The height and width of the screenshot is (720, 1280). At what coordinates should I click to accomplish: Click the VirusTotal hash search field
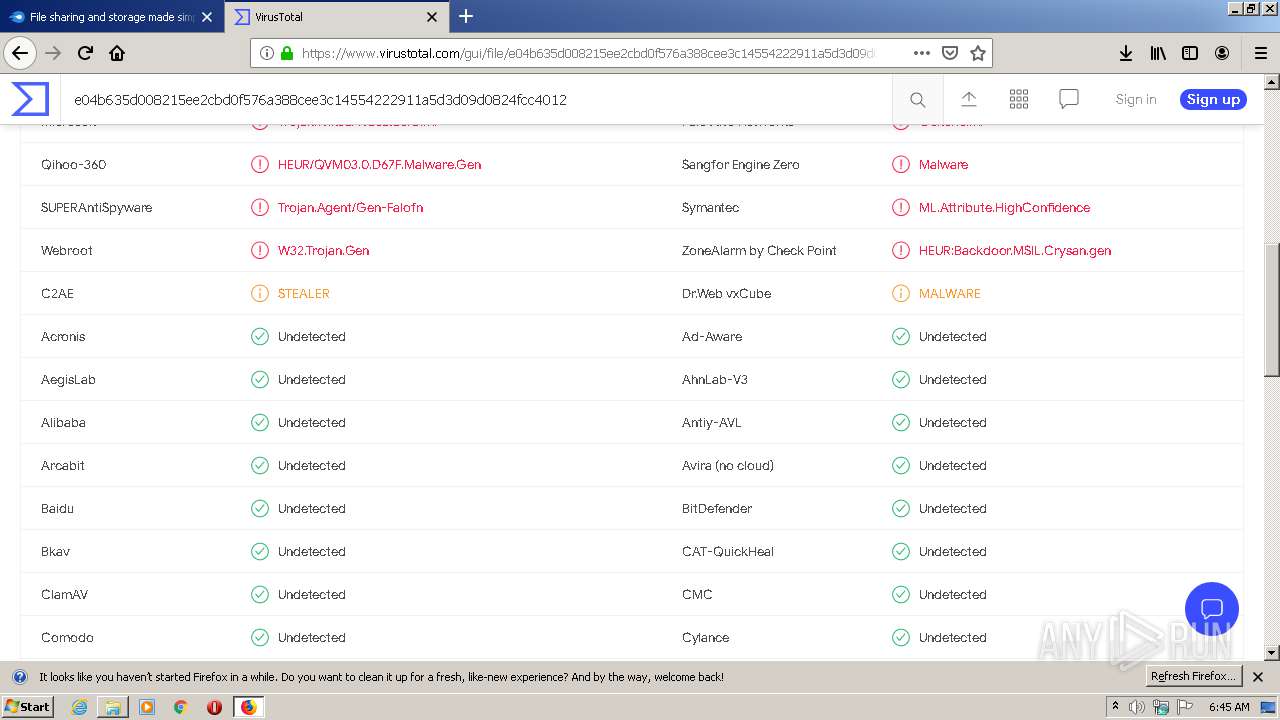coord(475,99)
